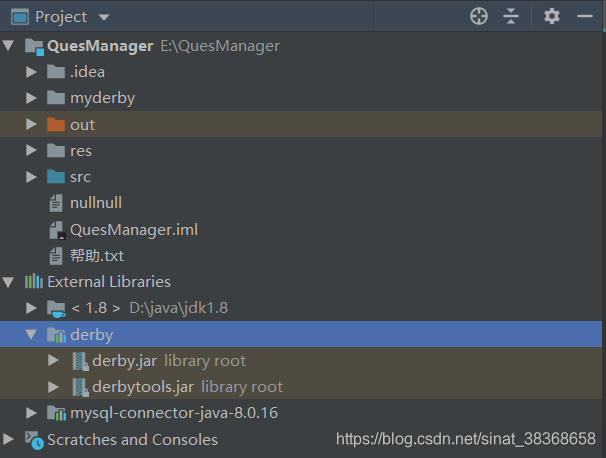Expand the src folder arrow
This screenshot has height=458, width=606.
(31, 177)
